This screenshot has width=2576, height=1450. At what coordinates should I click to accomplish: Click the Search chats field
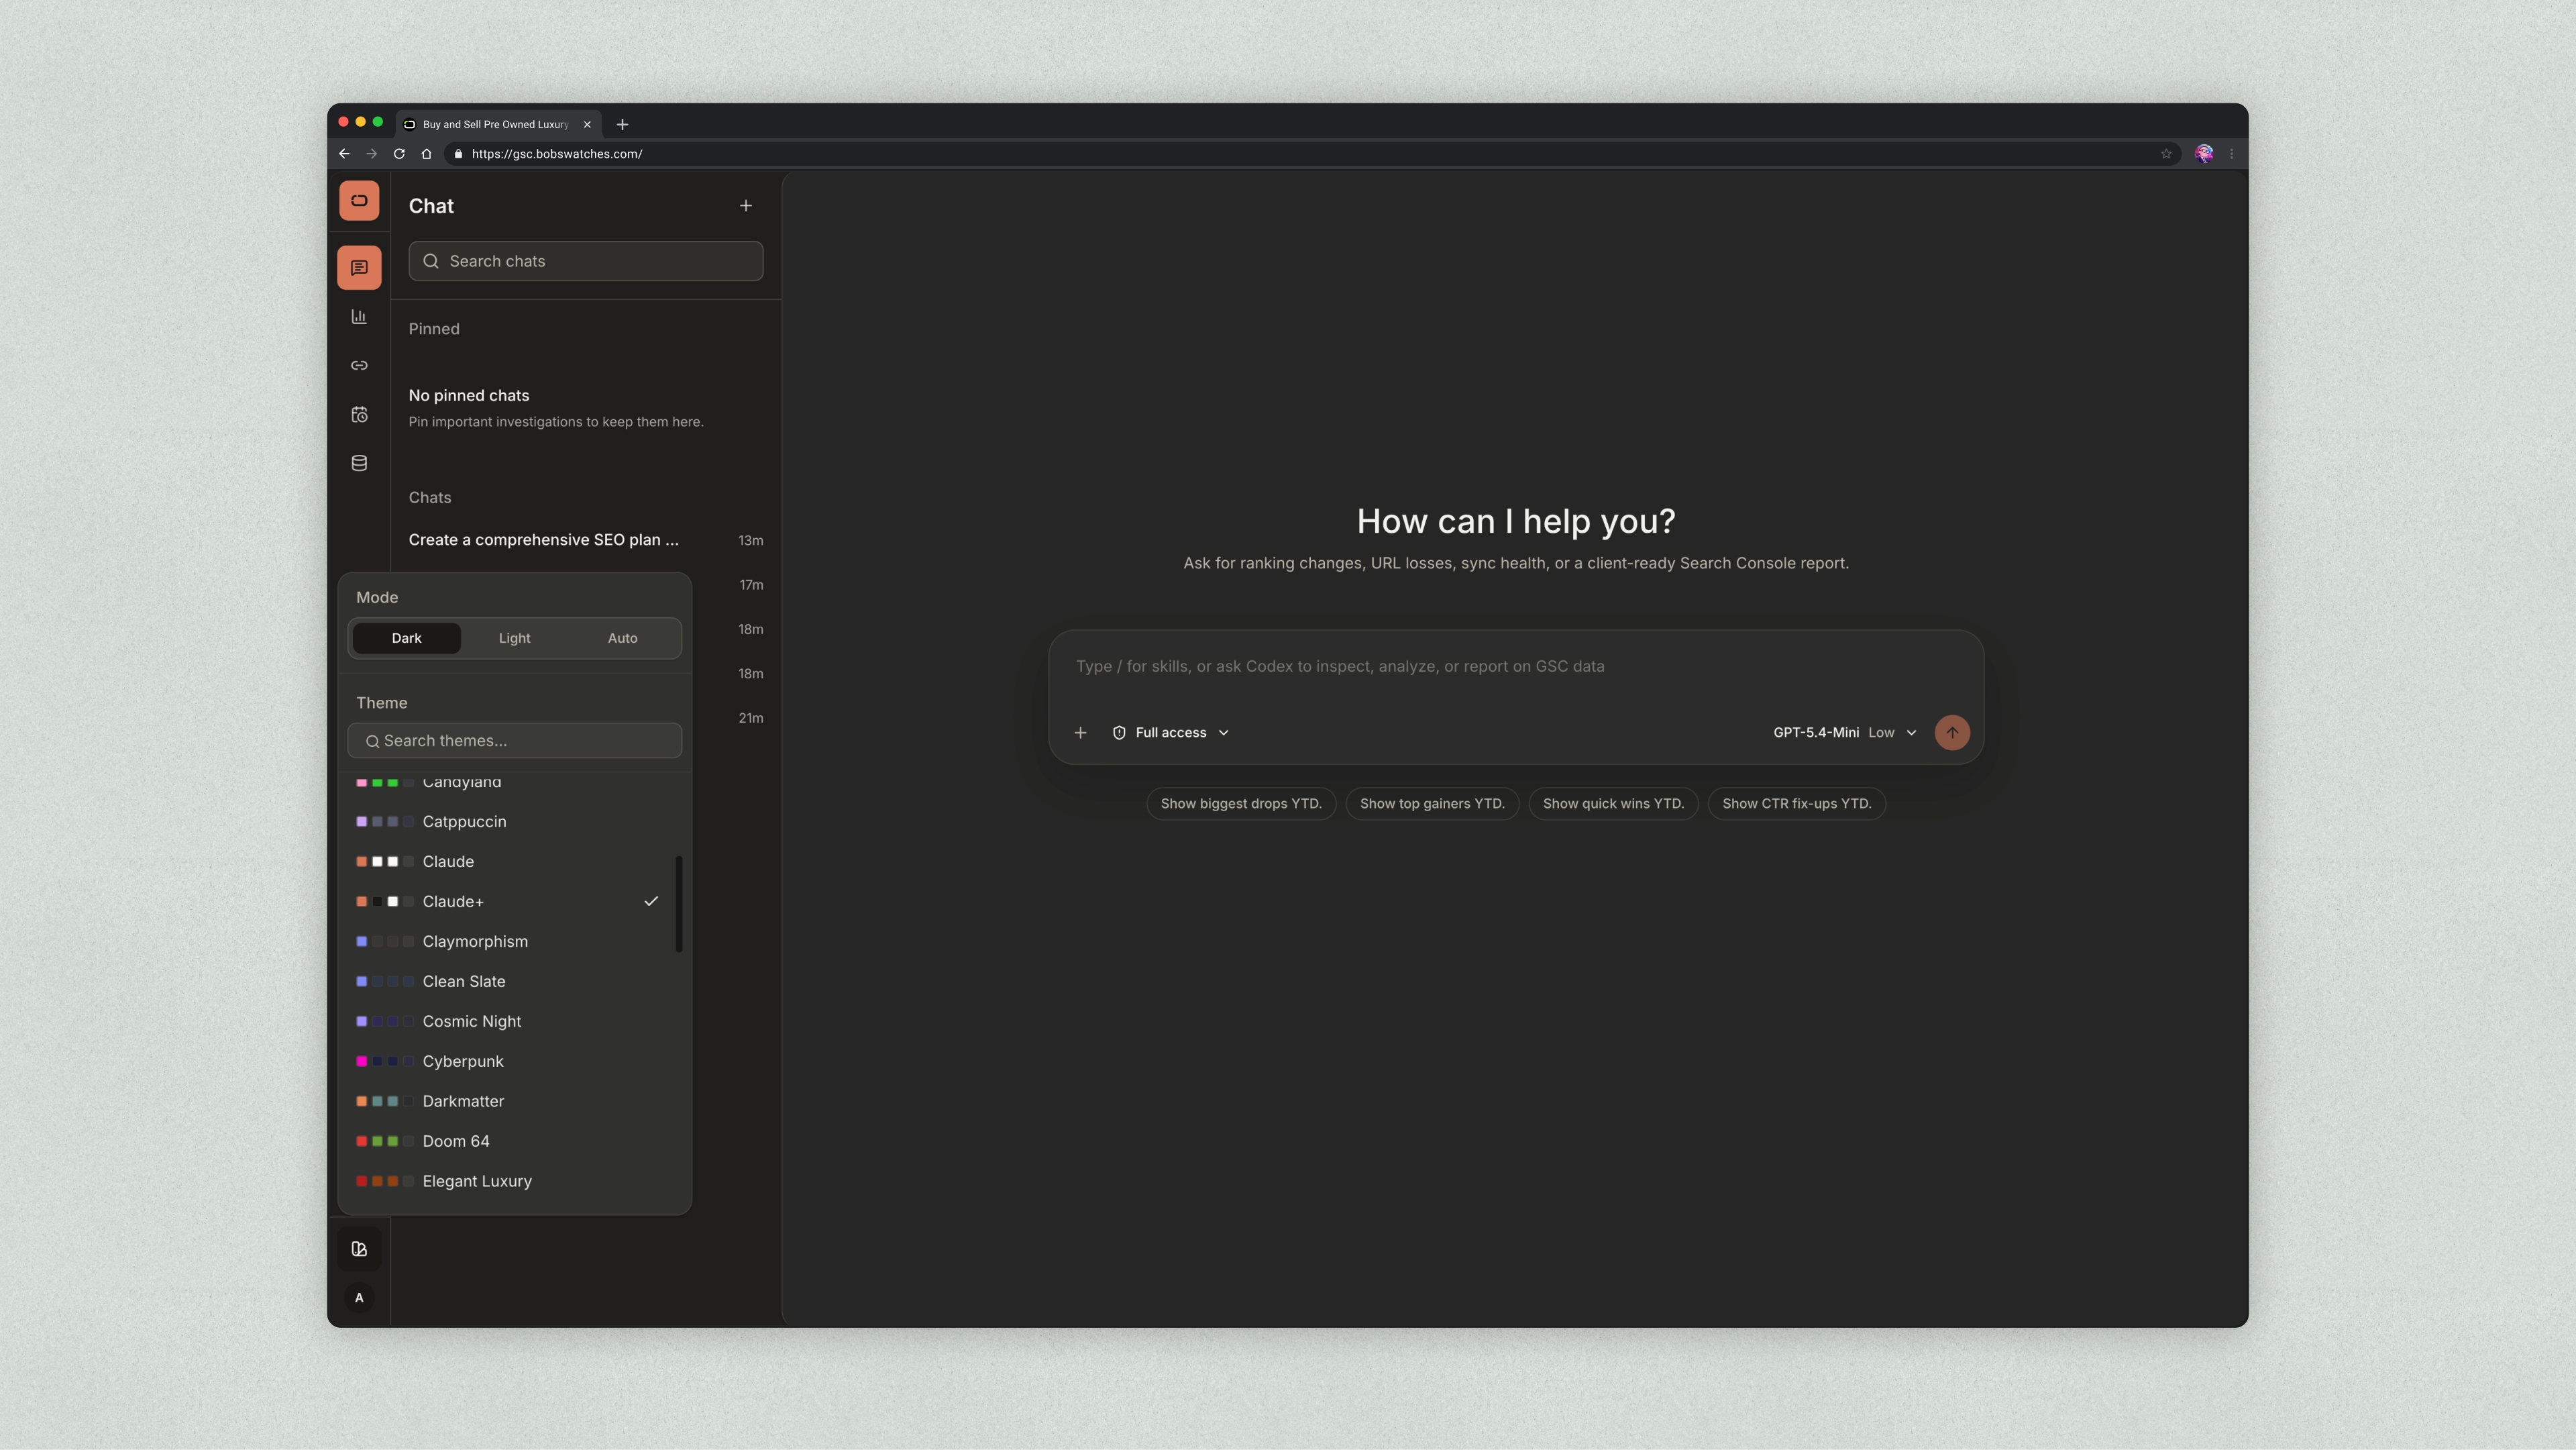point(586,261)
